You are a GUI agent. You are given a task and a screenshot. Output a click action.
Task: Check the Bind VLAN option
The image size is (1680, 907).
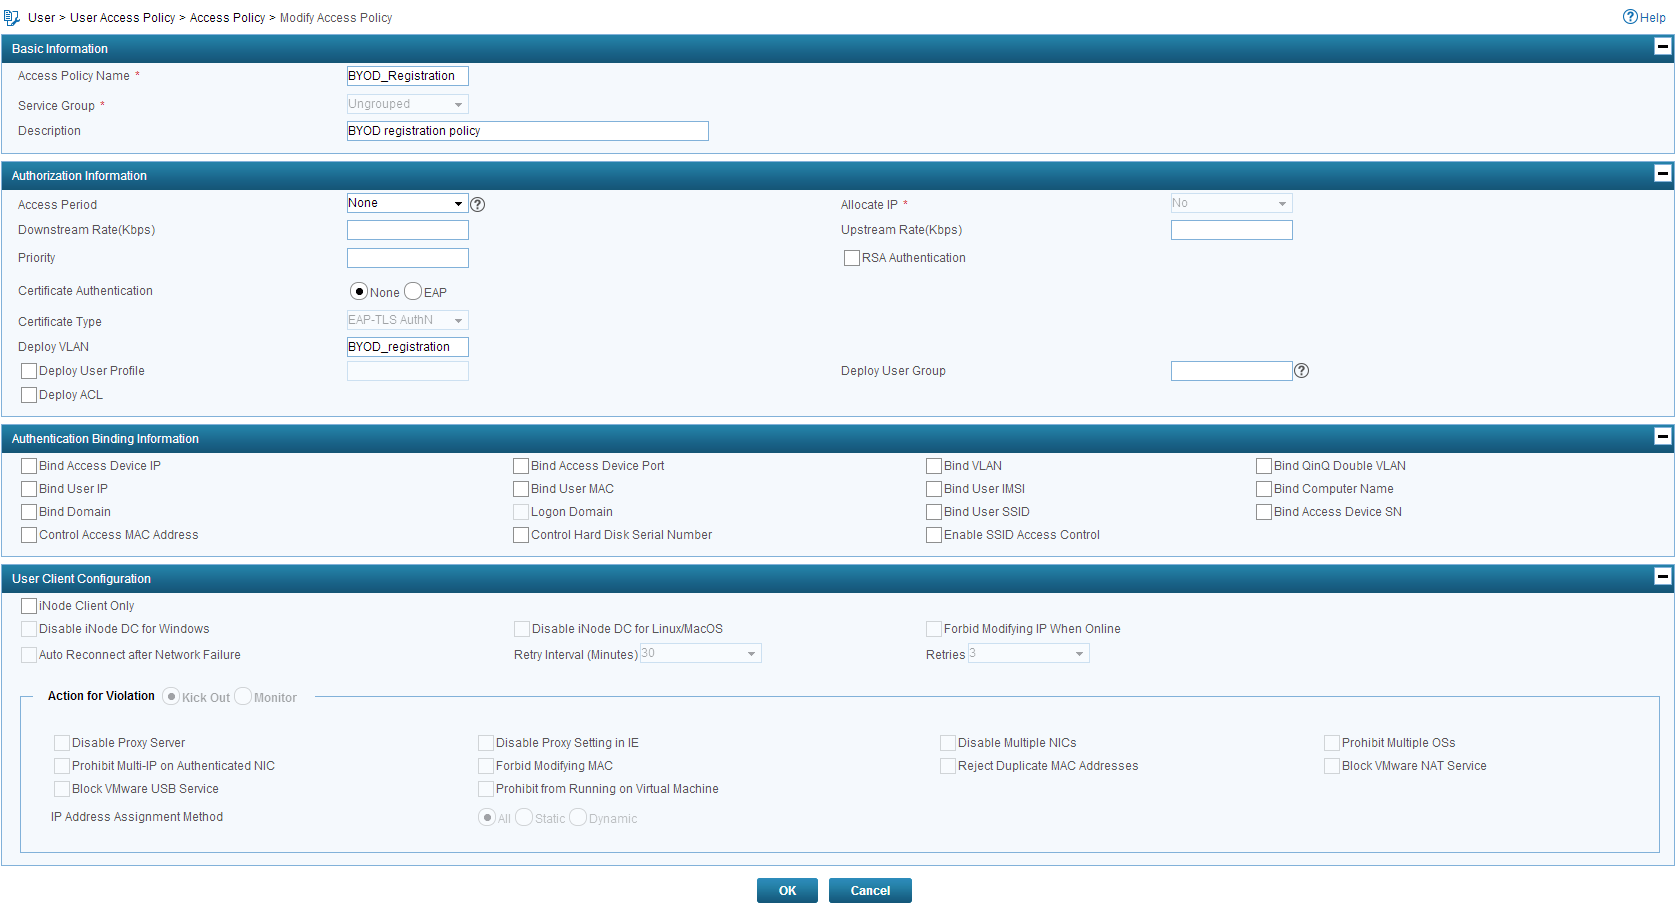click(935, 465)
